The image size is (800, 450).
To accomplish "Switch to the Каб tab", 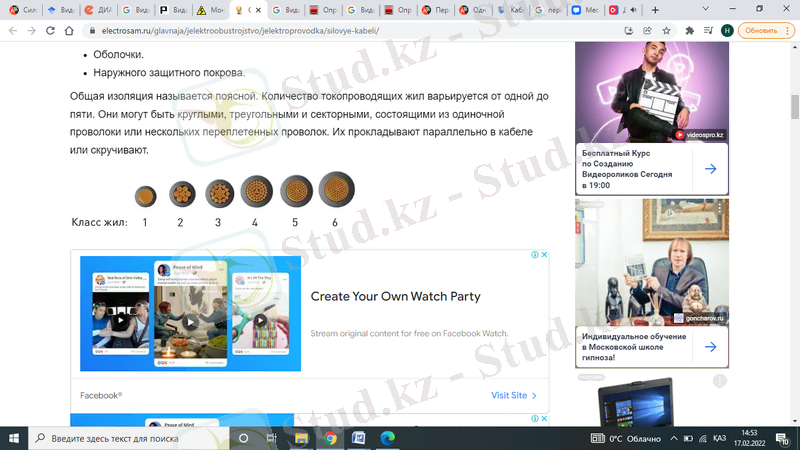I will 511,10.
